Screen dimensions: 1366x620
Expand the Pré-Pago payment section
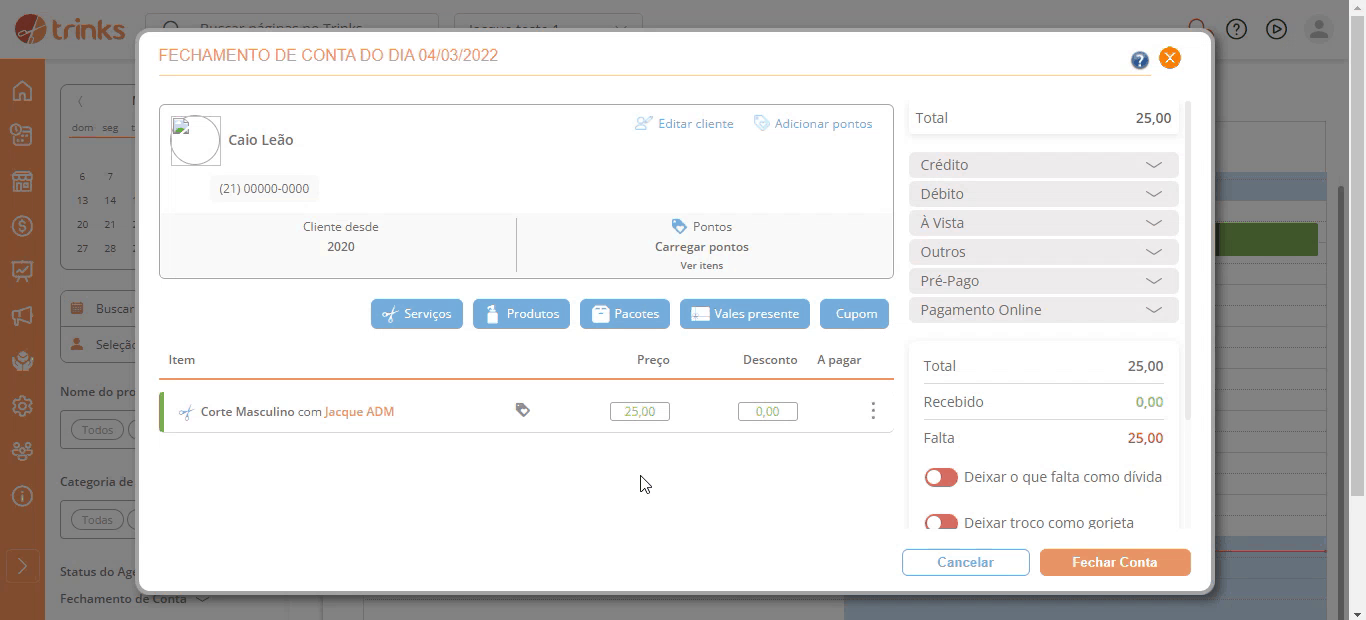pyautogui.click(x=1044, y=281)
